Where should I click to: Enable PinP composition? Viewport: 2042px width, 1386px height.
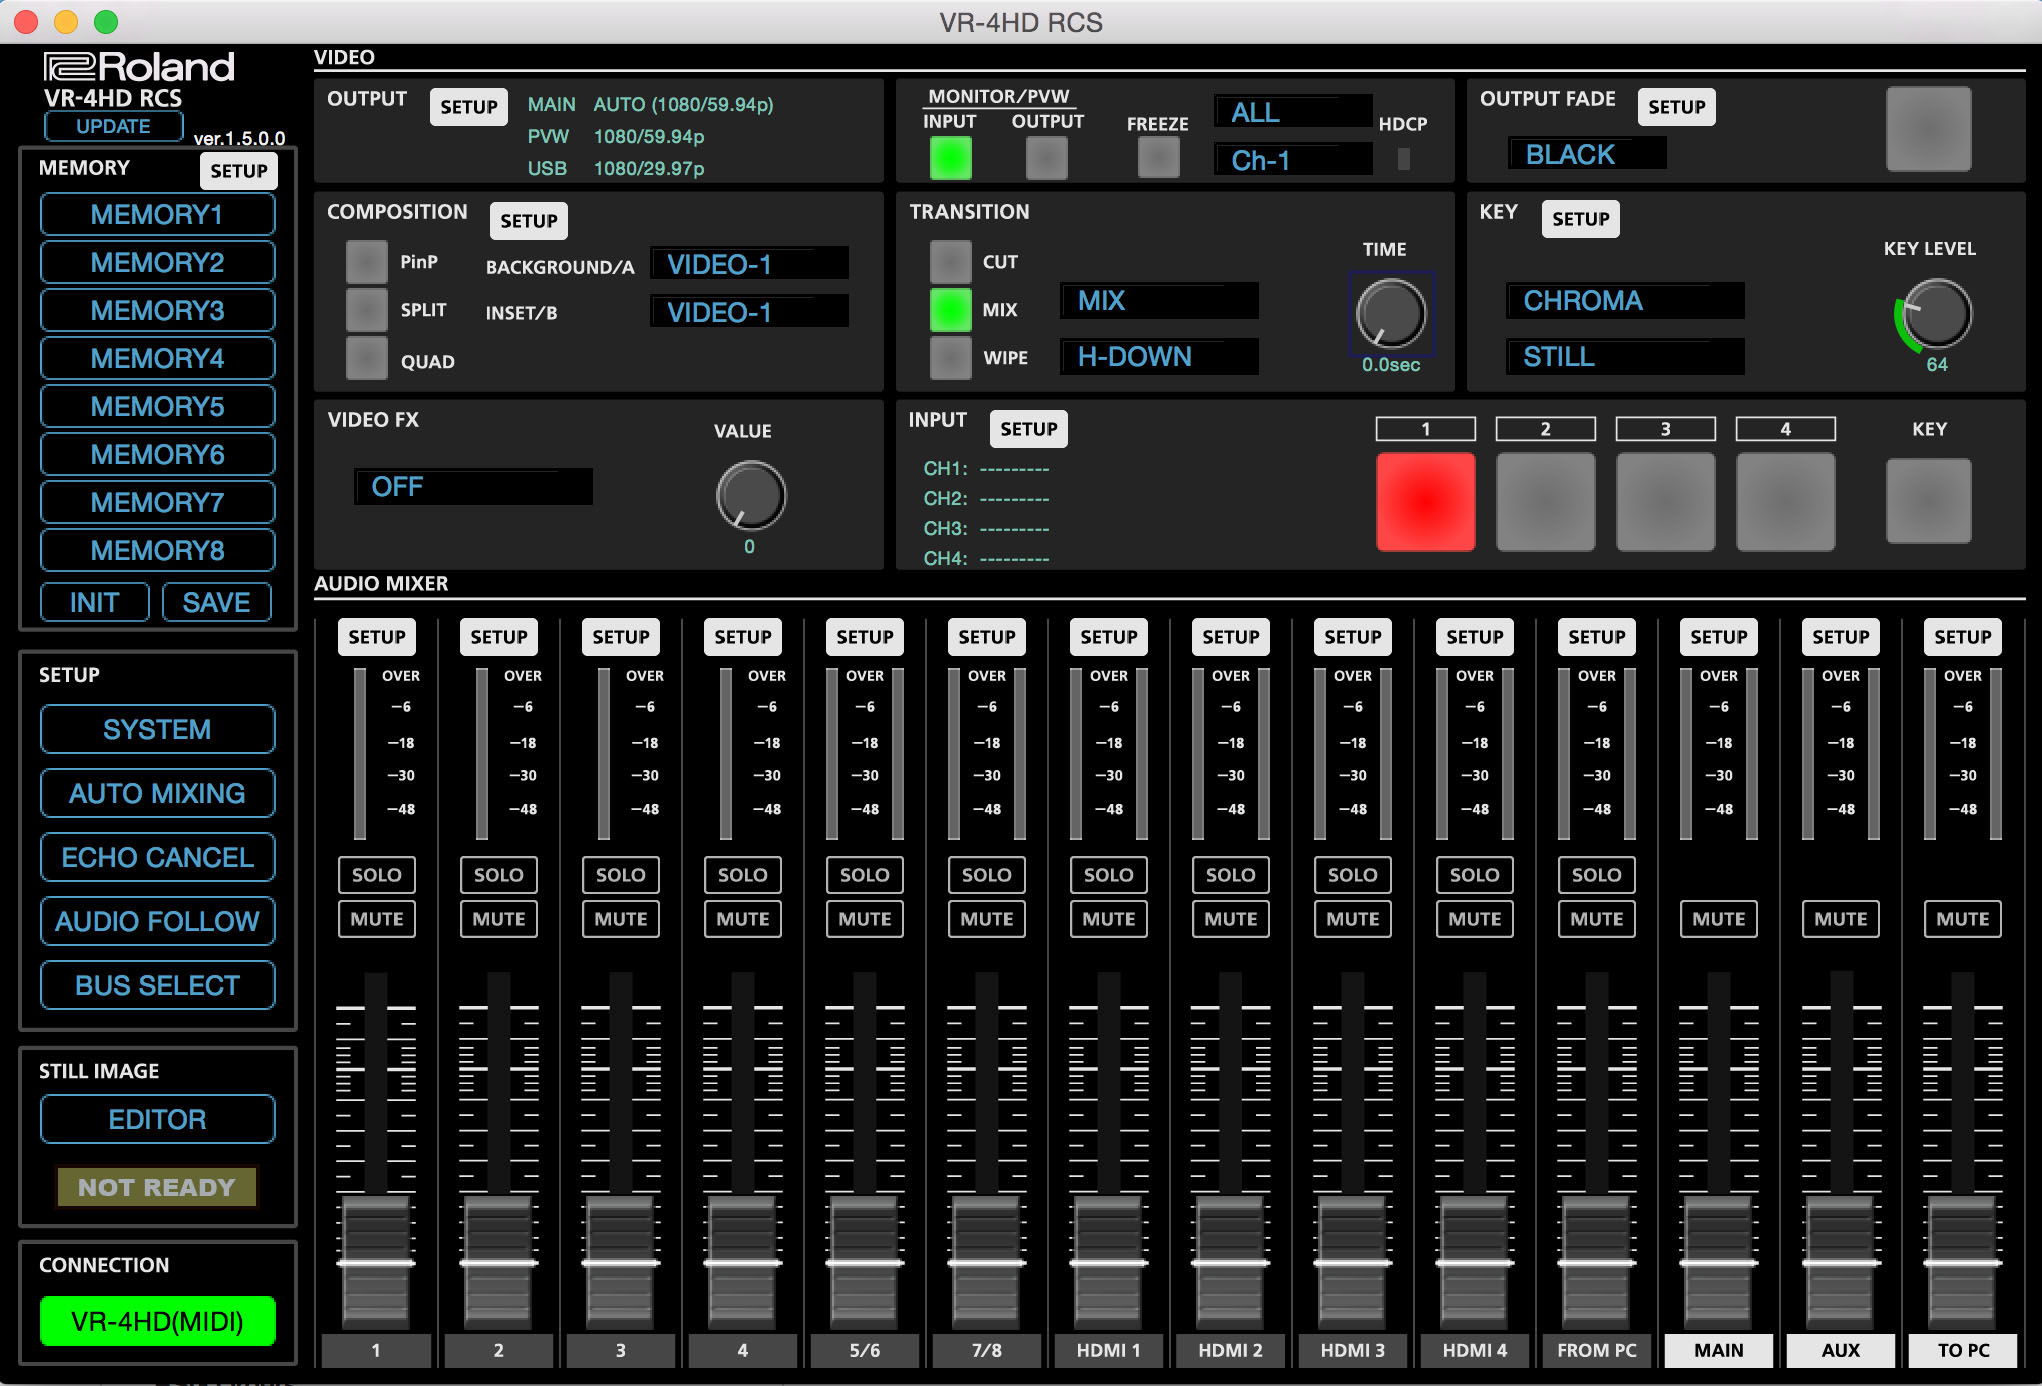(367, 262)
